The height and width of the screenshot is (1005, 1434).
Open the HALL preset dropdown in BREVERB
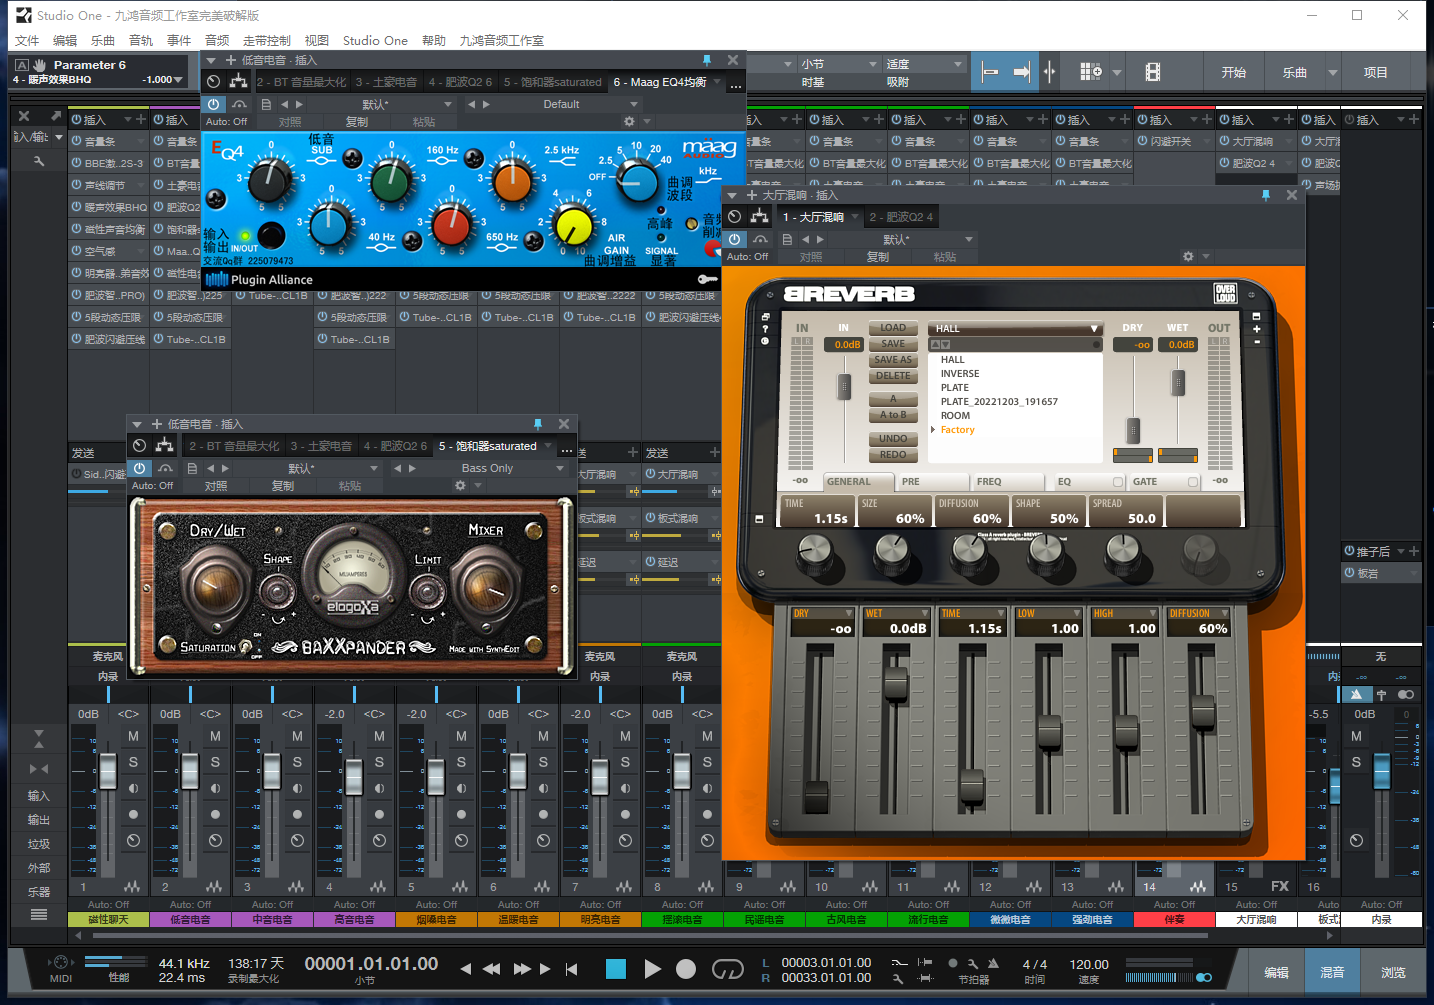pyautogui.click(x=1014, y=328)
